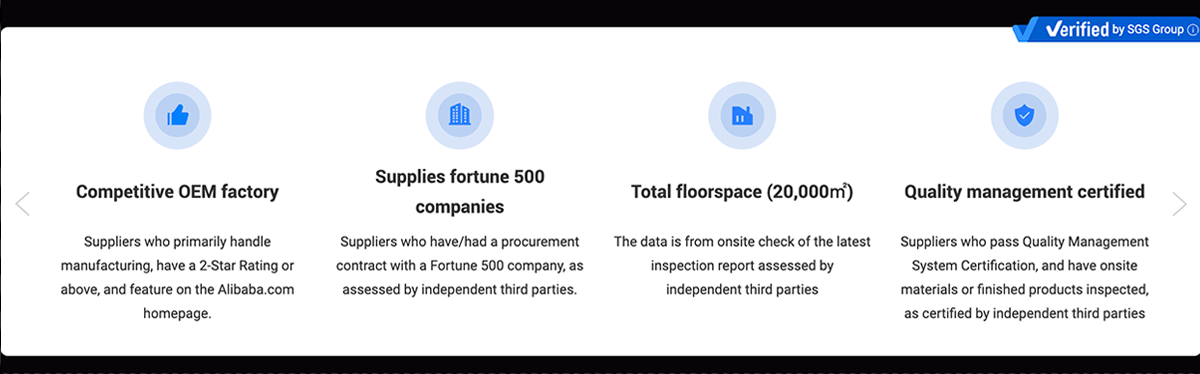The image size is (1200, 374).
Task: Click the Fortune 500 contract description
Action: 460,265
